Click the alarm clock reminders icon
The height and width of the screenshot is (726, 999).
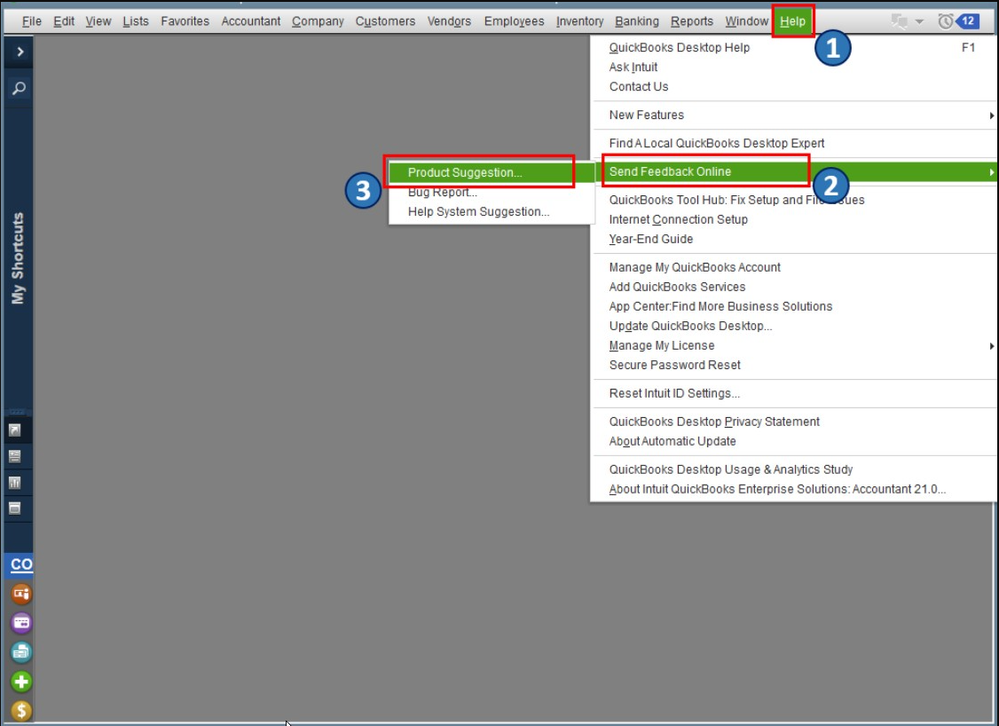pyautogui.click(x=945, y=21)
